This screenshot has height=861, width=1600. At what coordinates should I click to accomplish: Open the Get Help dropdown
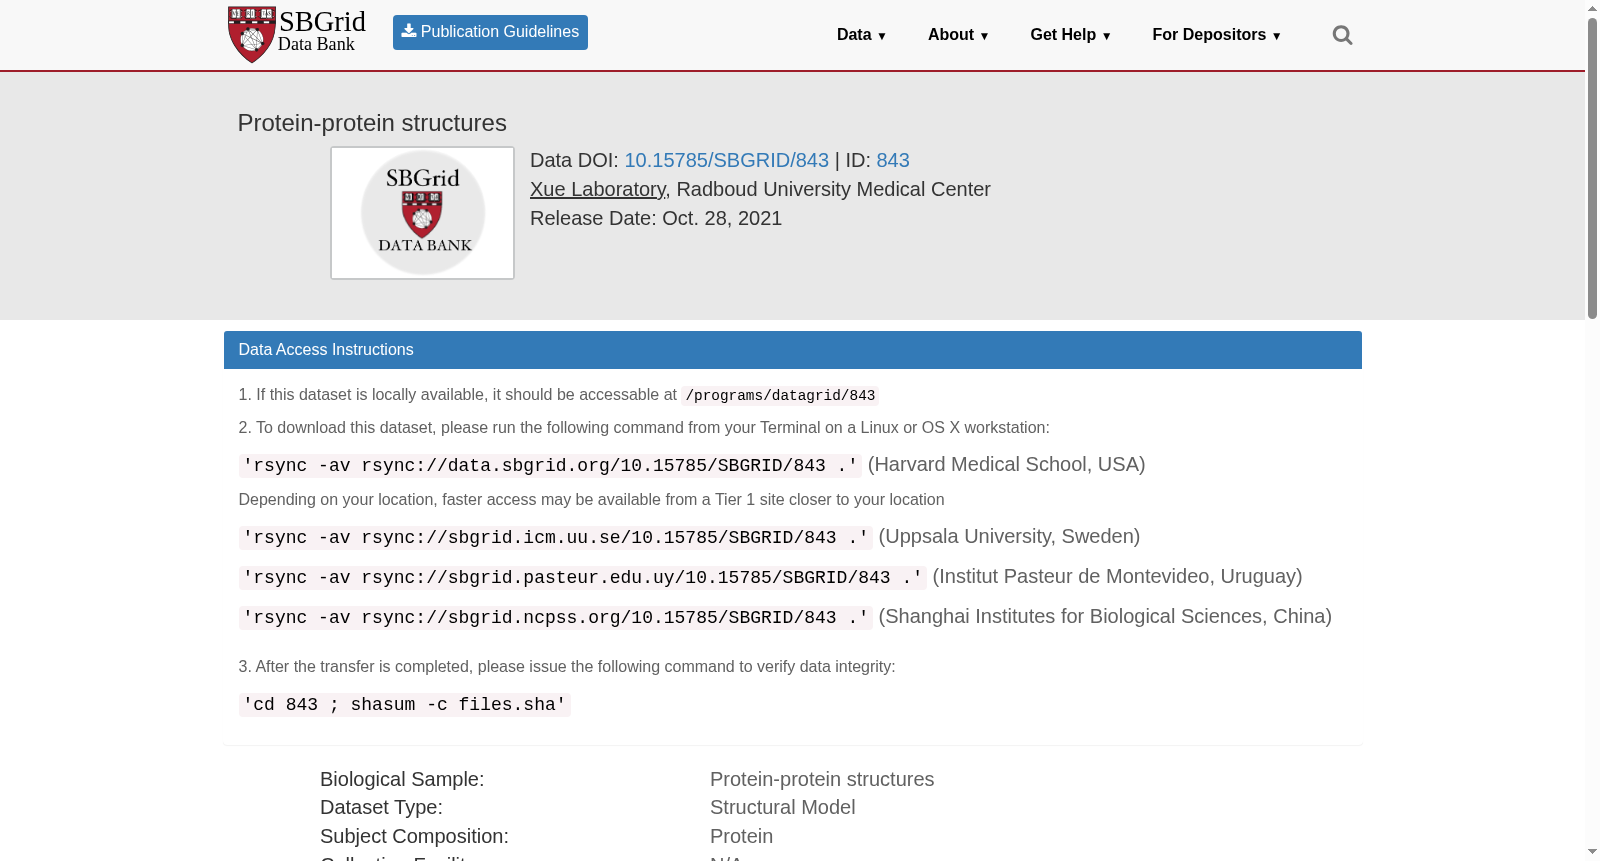(x=1070, y=35)
